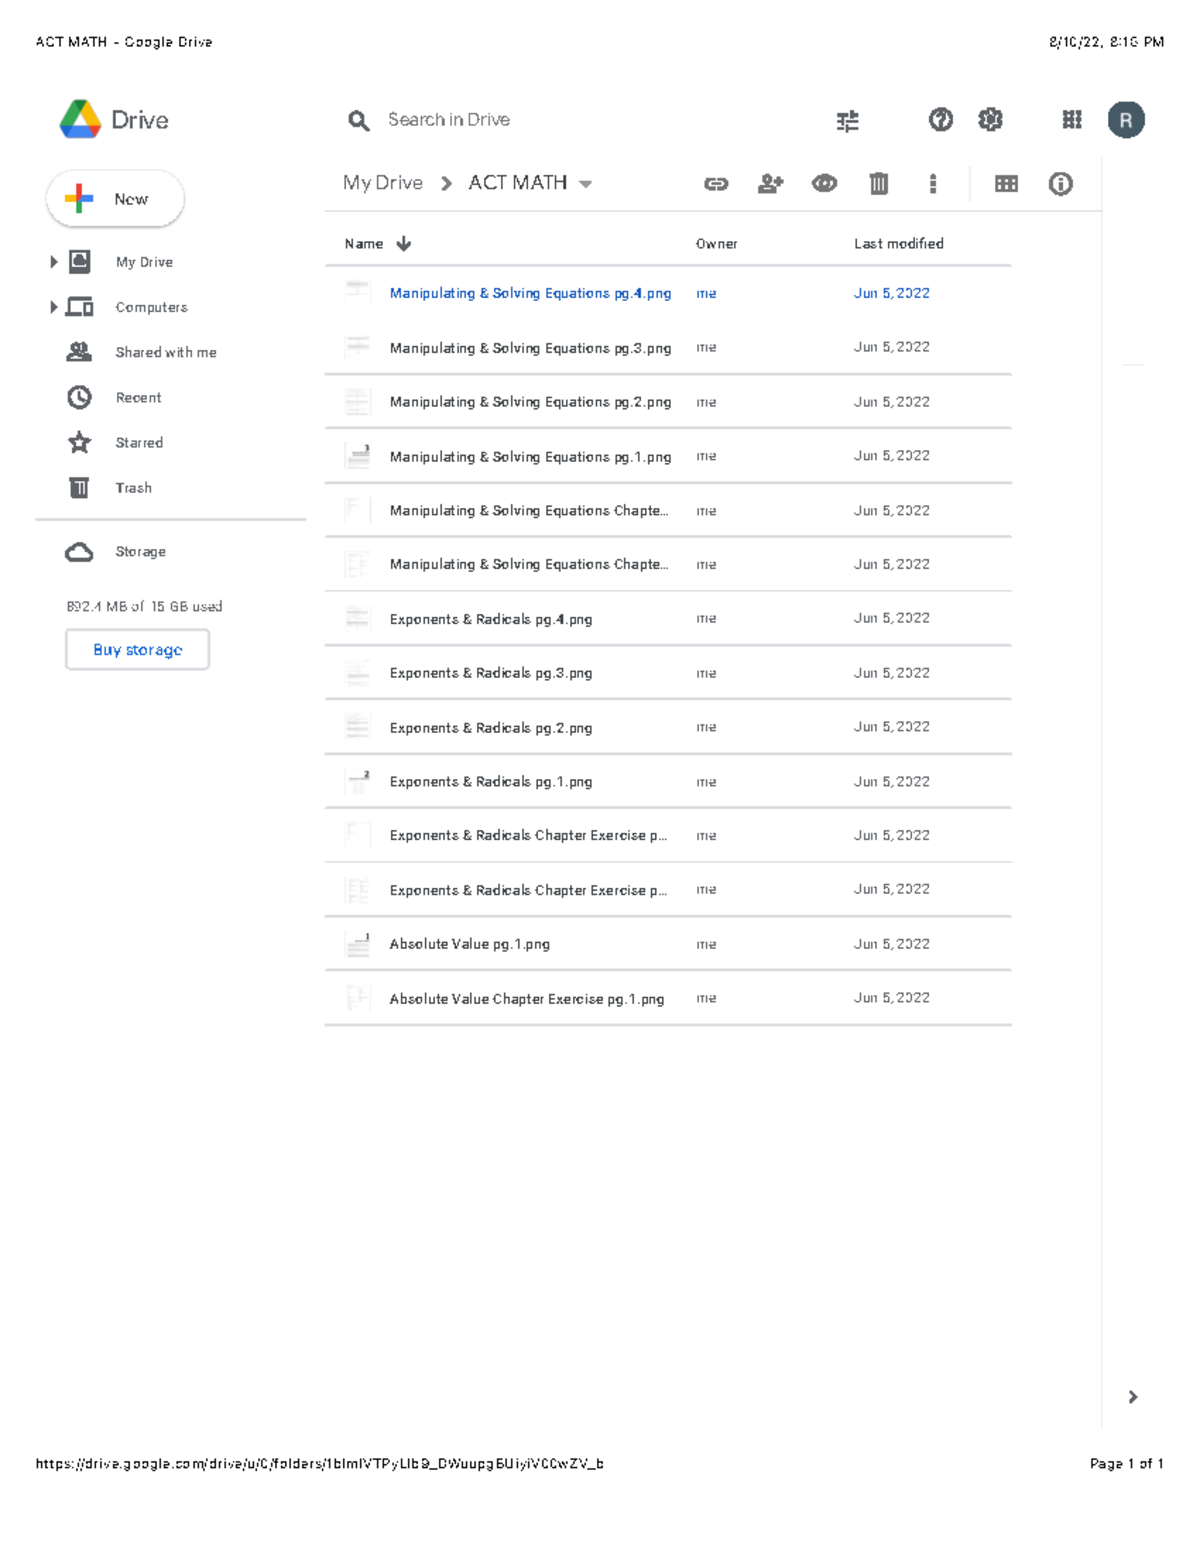Expand My Drive in the sidebar
The image size is (1200, 1553).
pos(53,262)
